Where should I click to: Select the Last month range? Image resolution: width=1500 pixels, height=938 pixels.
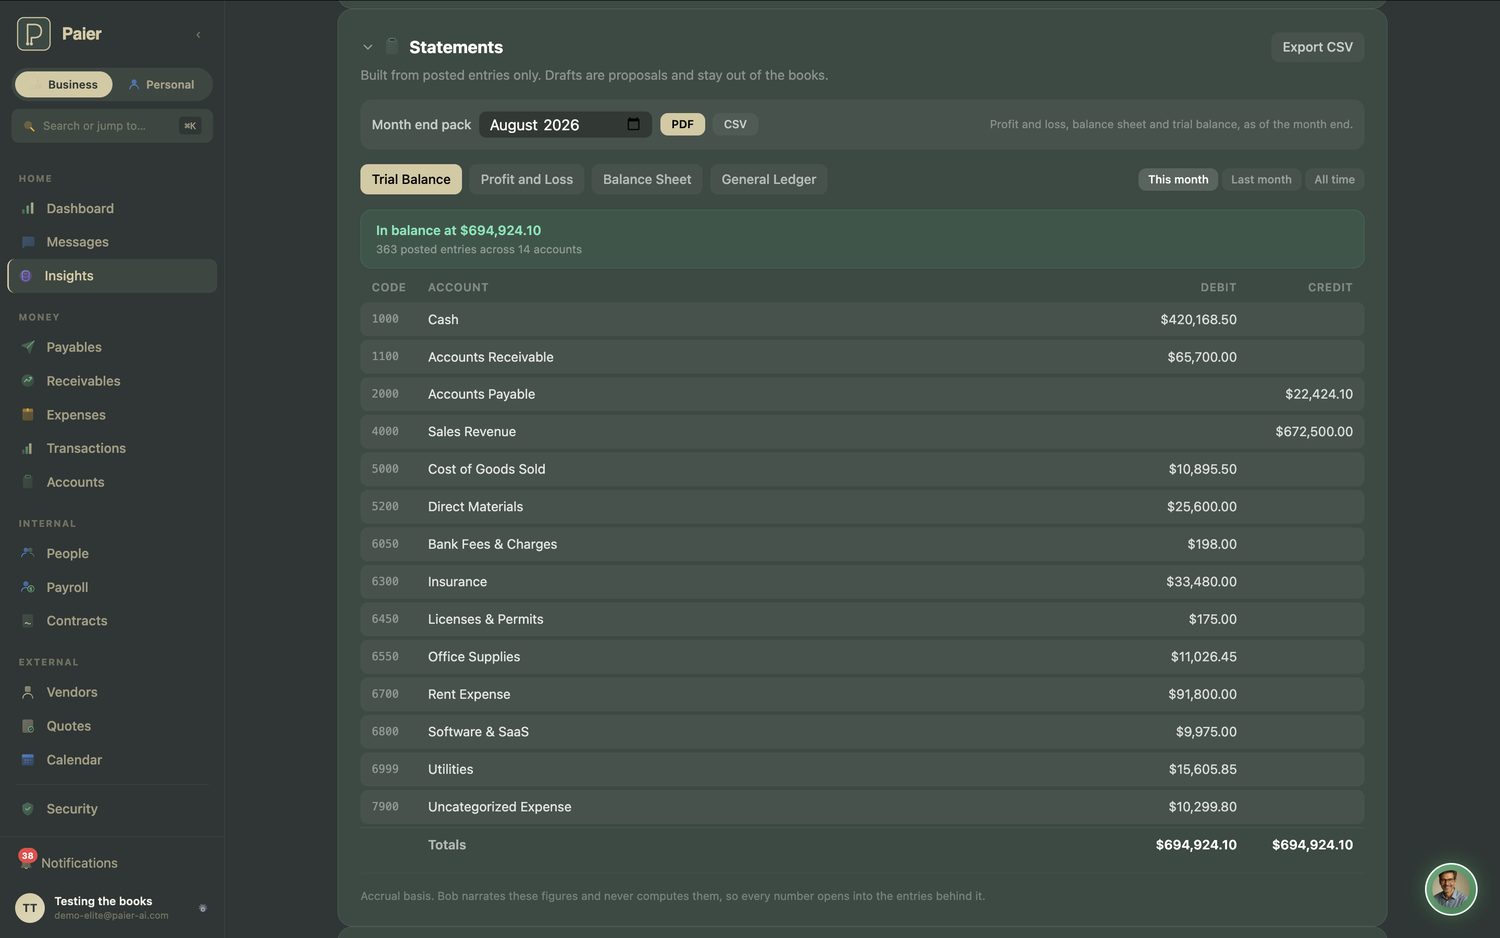[1261, 179]
